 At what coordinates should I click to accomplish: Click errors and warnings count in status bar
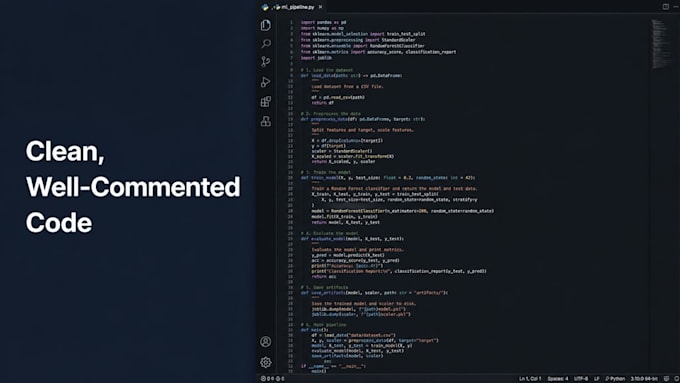[x=273, y=379]
